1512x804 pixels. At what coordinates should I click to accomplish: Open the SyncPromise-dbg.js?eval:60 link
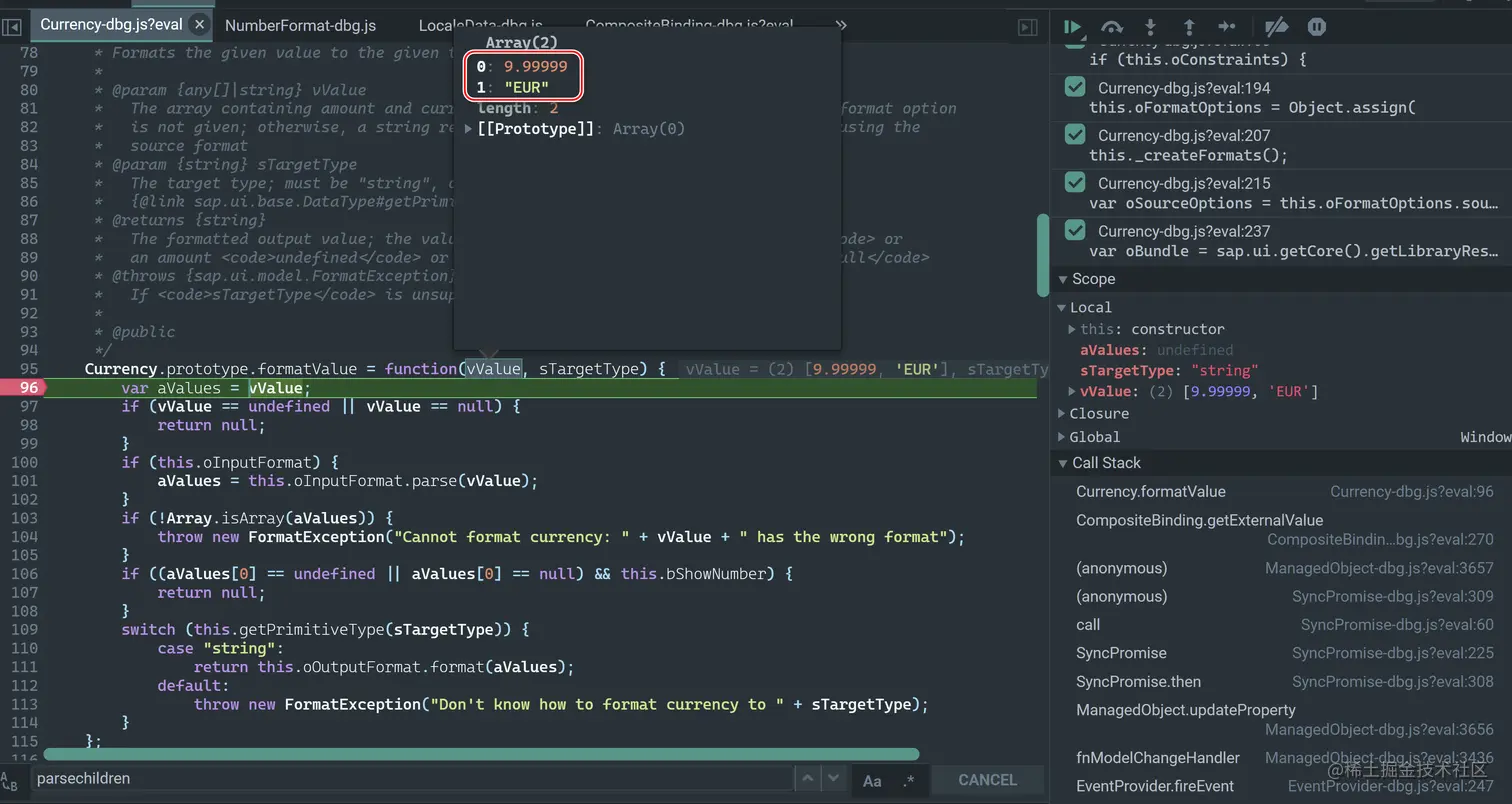tap(1397, 625)
